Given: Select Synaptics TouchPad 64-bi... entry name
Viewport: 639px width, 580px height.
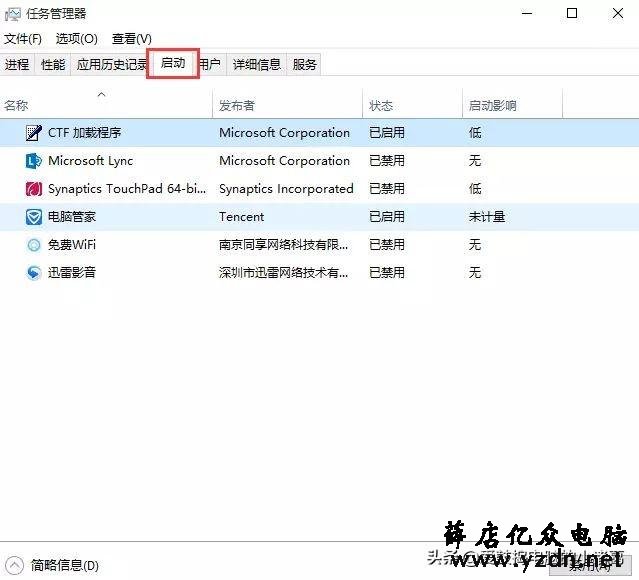Looking at the screenshot, I should (127, 189).
